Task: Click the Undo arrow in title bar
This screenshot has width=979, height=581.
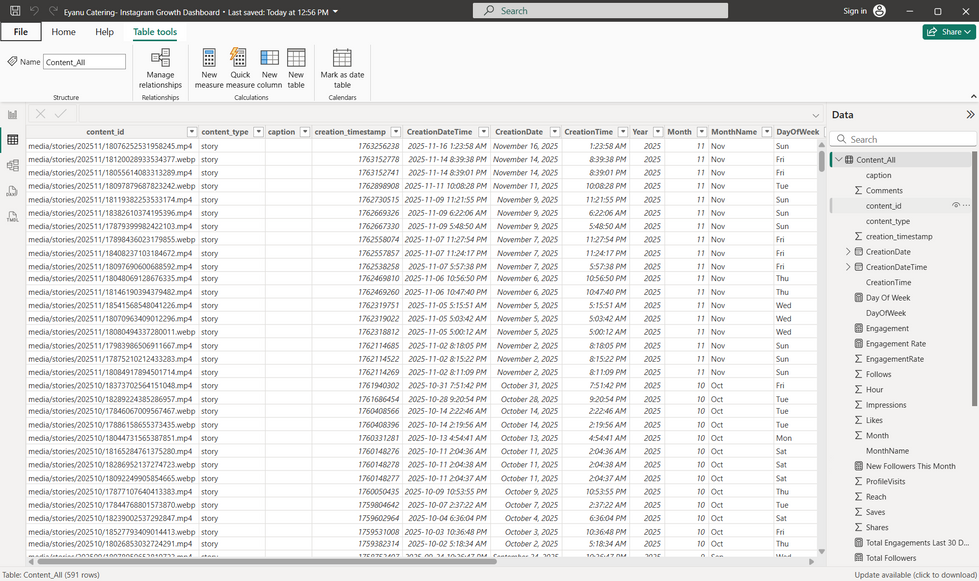Action: pos(35,11)
